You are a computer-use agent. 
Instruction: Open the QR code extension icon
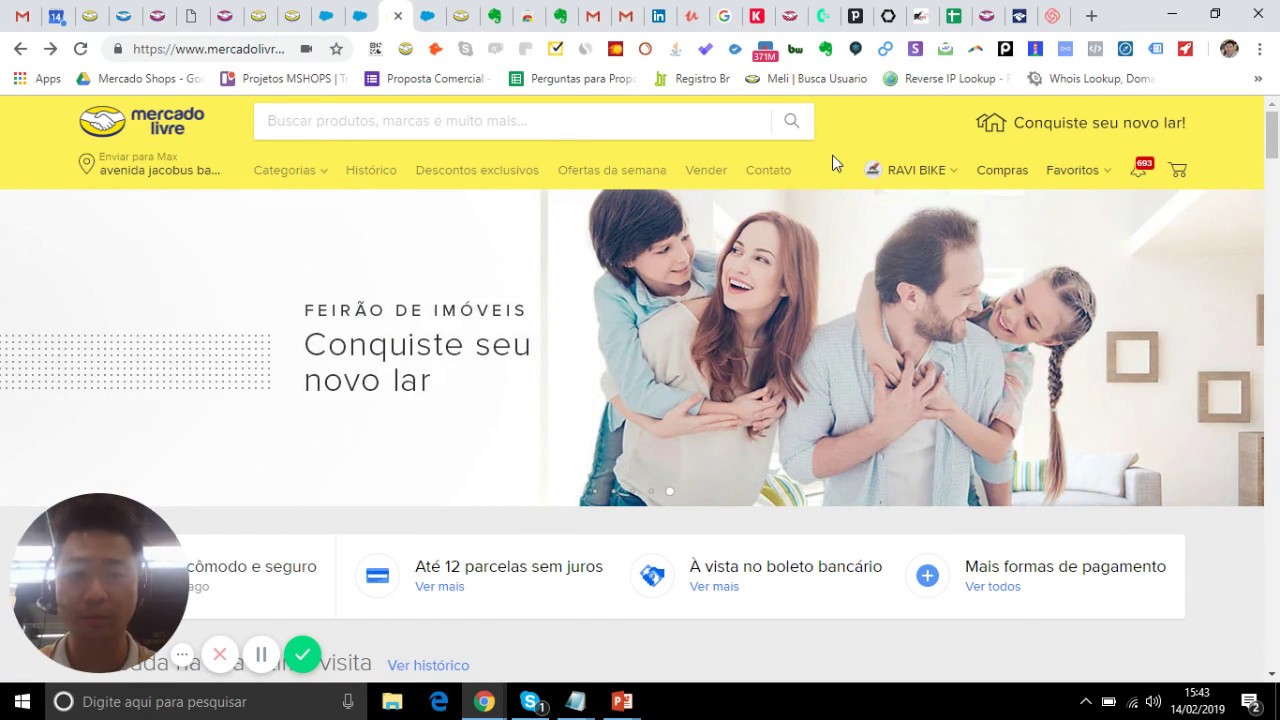(375, 49)
